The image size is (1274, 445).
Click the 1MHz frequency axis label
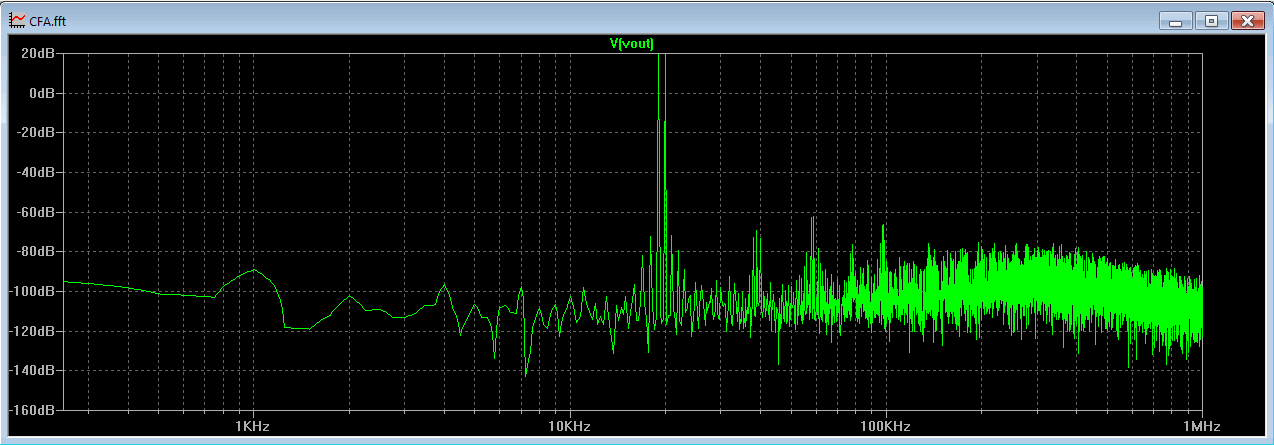(1202, 426)
